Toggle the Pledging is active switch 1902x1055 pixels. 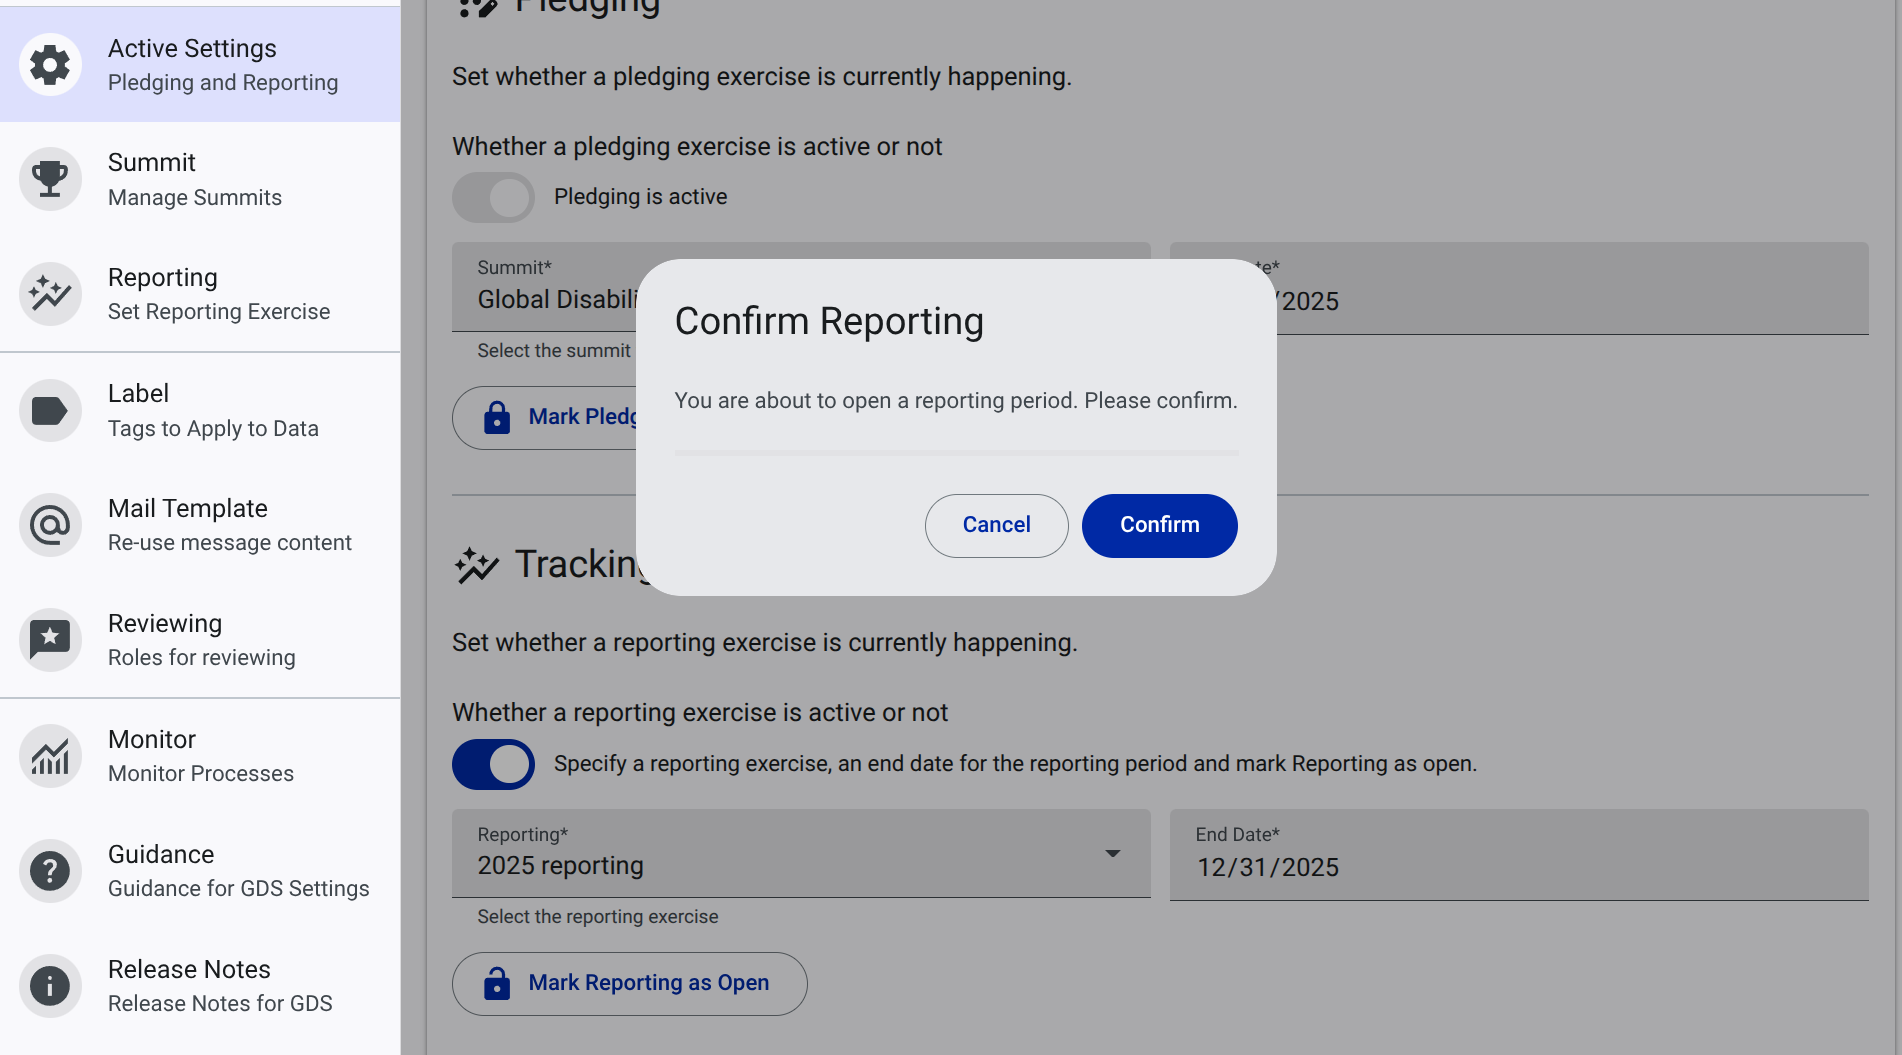pos(494,197)
